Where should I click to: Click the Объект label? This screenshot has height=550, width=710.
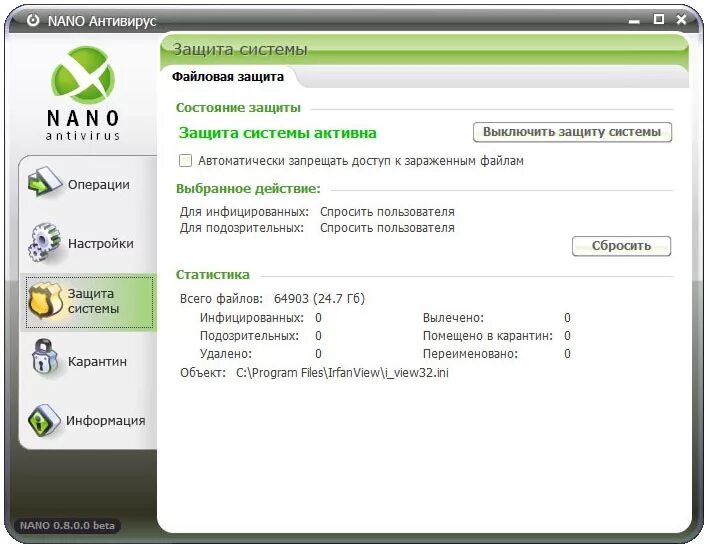coord(203,373)
